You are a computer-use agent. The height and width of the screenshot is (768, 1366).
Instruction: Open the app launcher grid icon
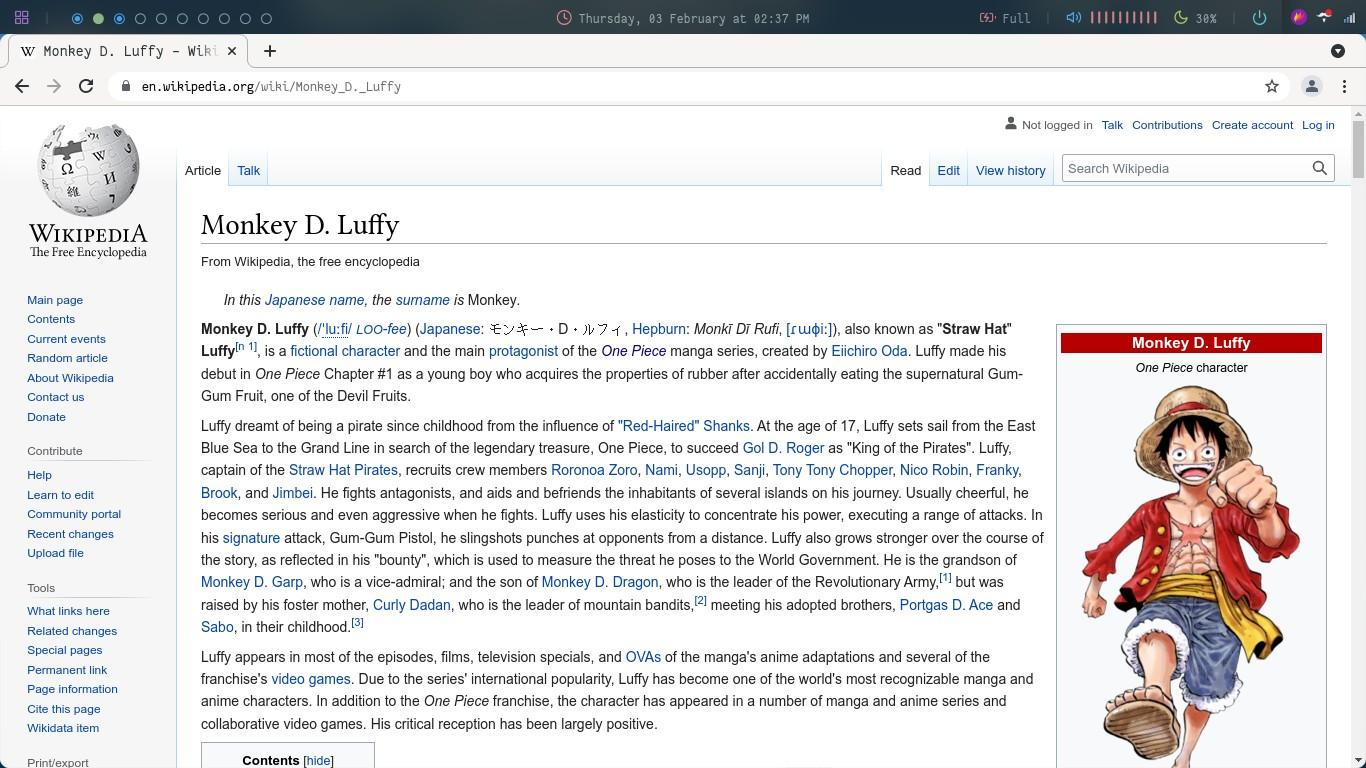(21, 18)
